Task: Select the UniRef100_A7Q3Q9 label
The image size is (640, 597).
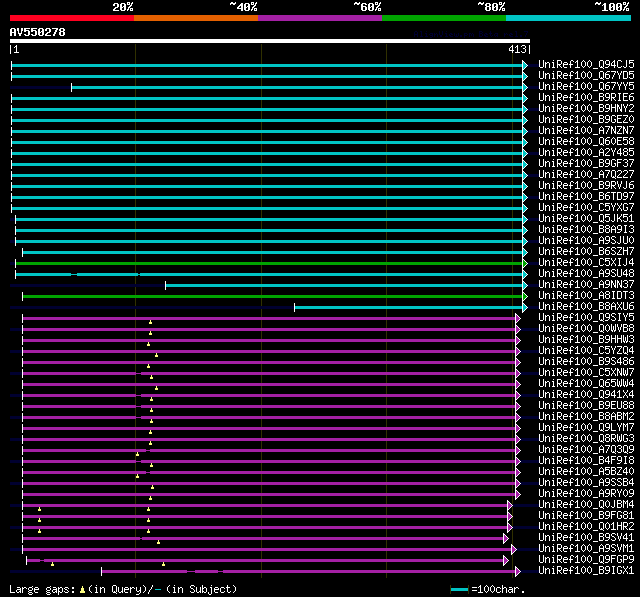Action: [586, 450]
